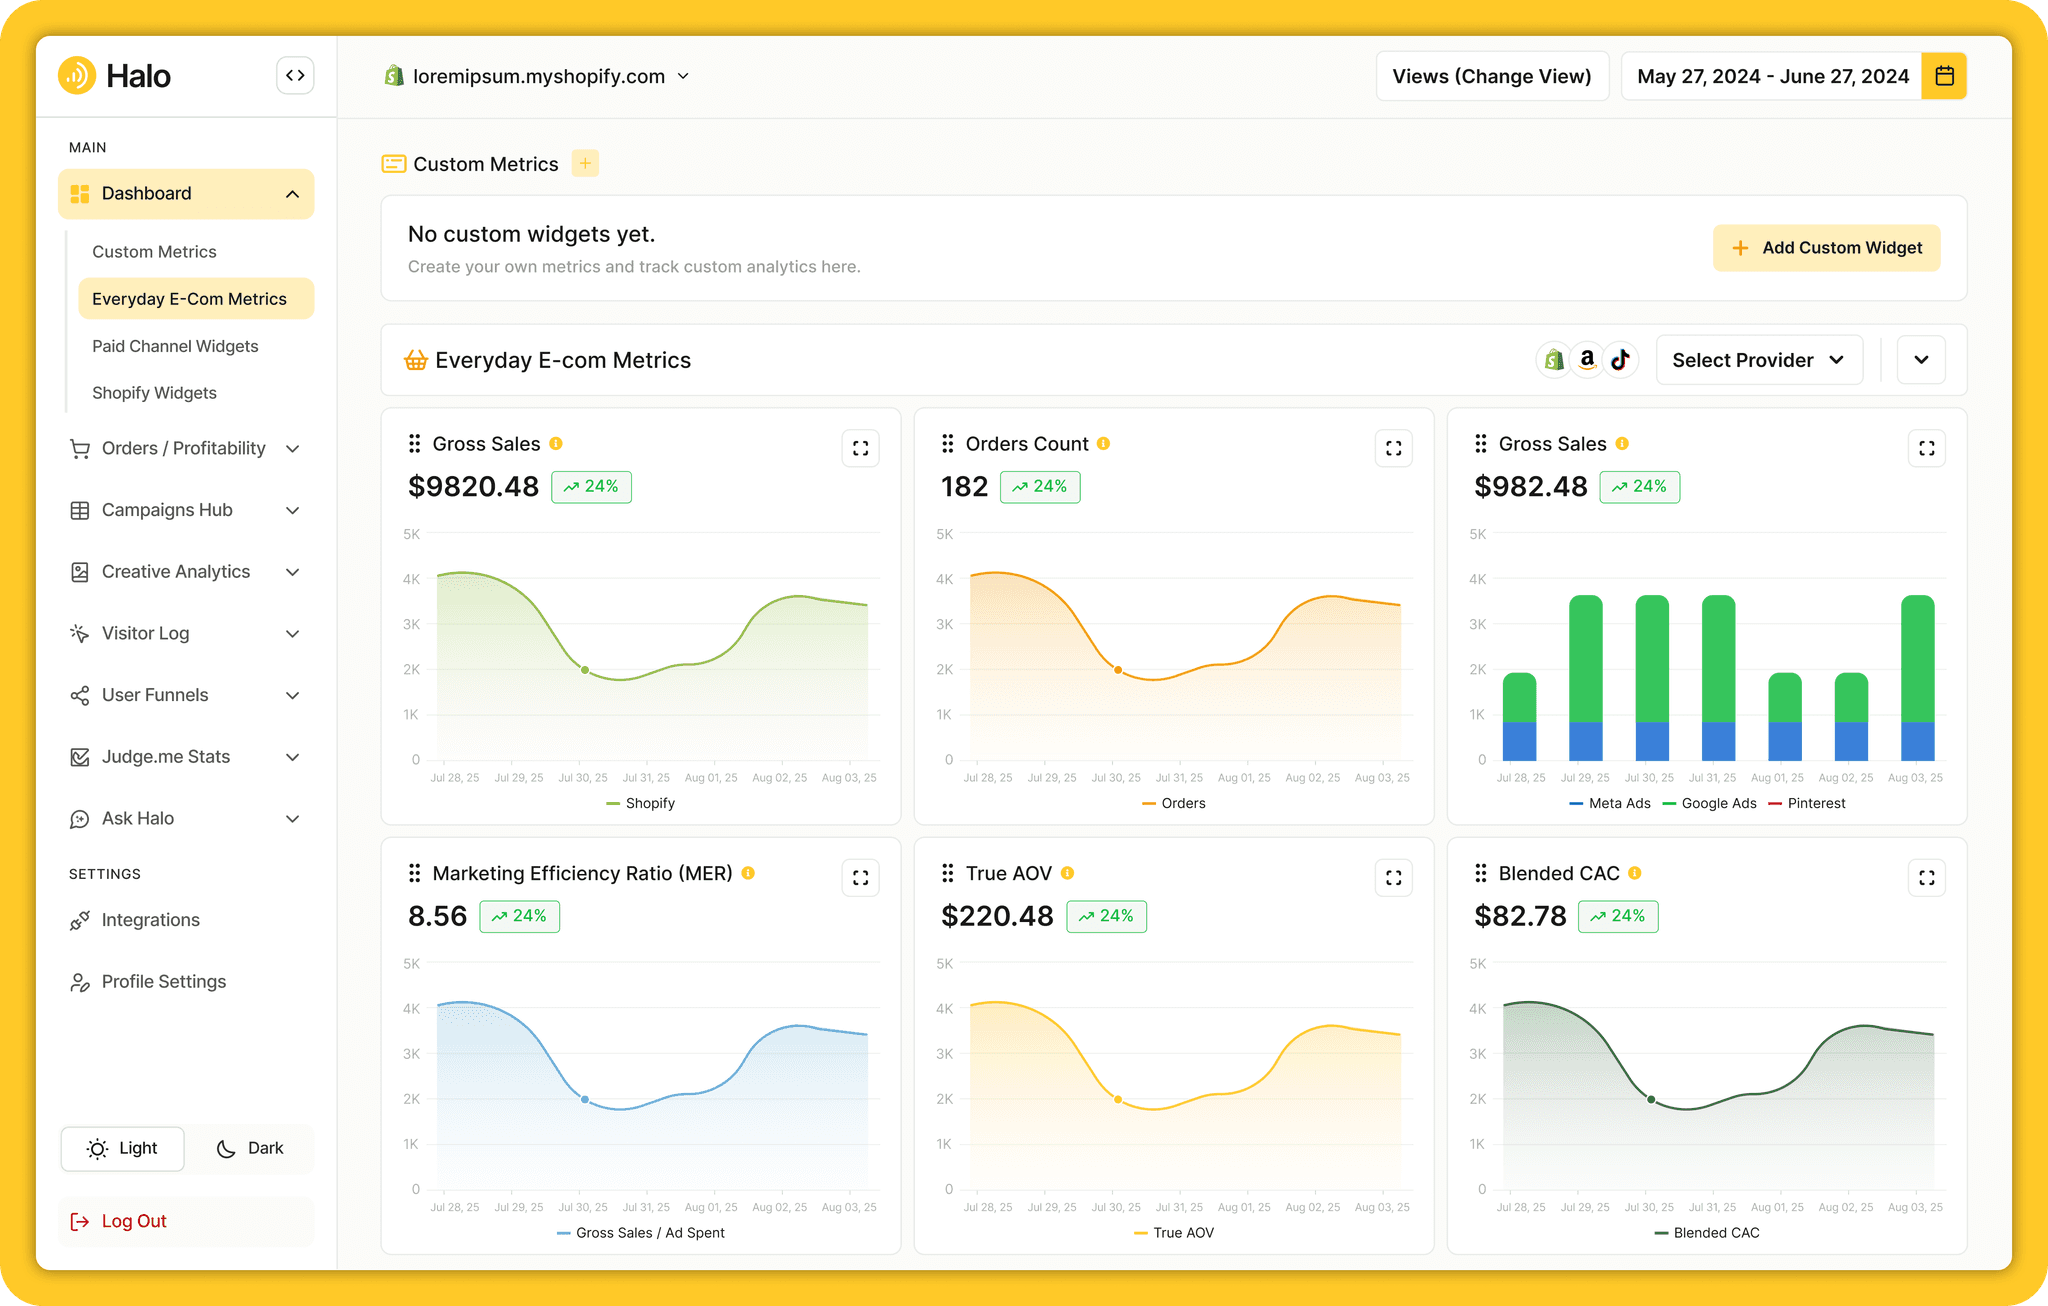Switch to Dark theme

pos(250,1148)
